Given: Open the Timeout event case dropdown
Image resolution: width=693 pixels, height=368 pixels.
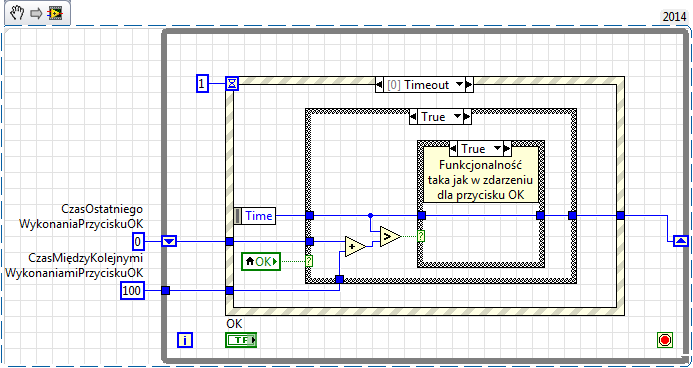Looking at the screenshot, I should click(x=460, y=85).
